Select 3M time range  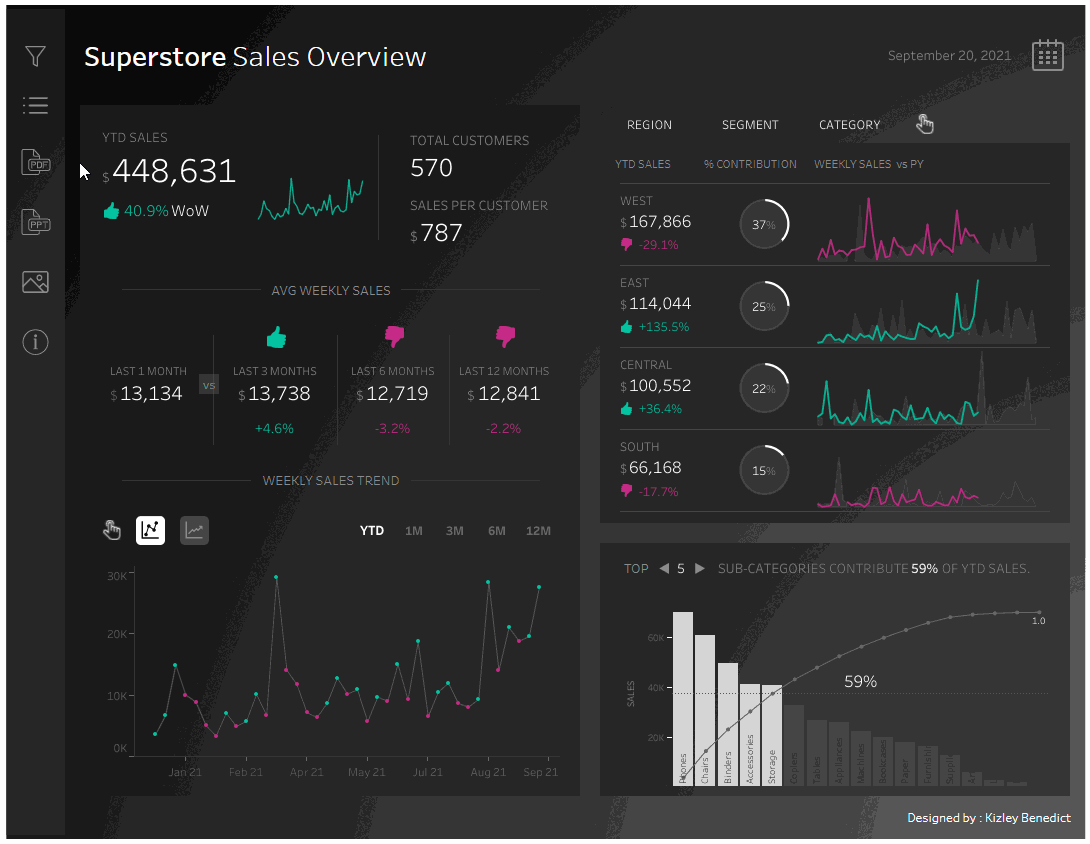455,530
